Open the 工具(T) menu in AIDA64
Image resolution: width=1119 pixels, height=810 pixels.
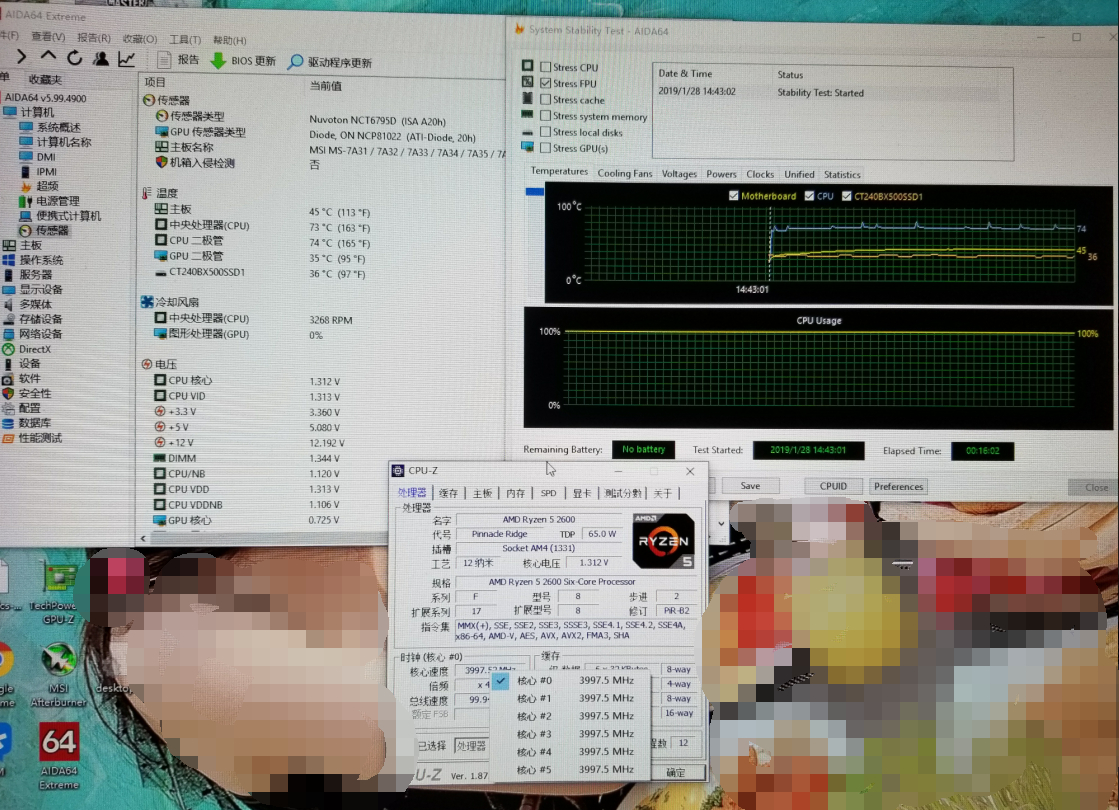click(x=185, y=39)
